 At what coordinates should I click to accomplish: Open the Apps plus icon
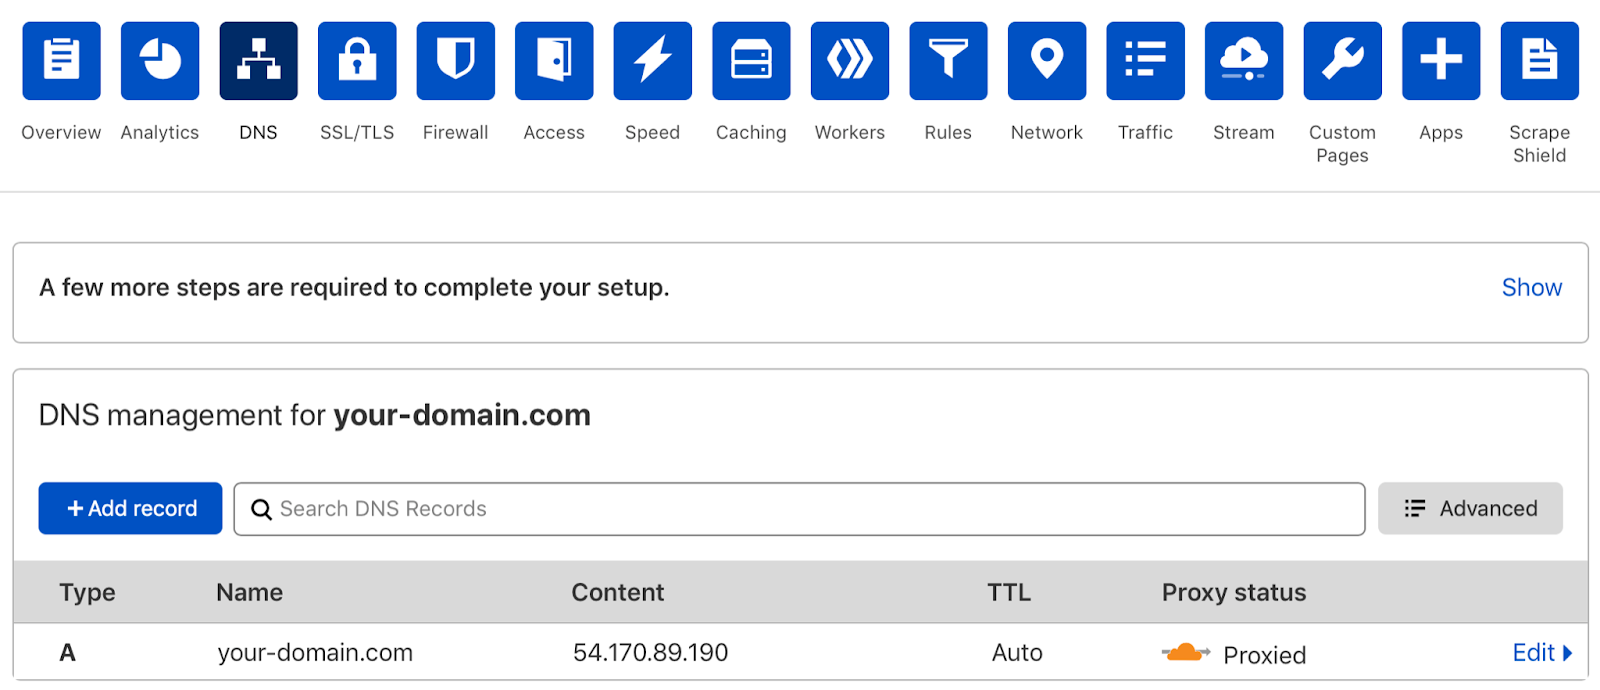point(1441,61)
